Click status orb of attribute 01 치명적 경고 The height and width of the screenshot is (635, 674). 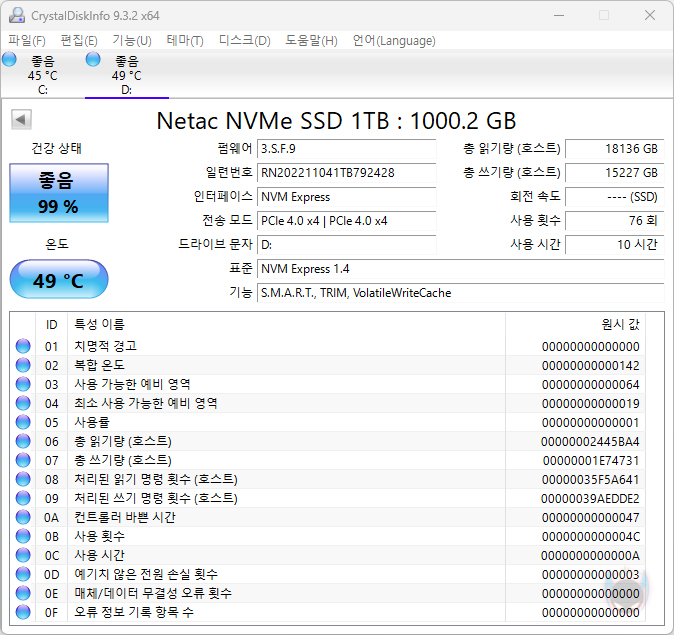23,346
